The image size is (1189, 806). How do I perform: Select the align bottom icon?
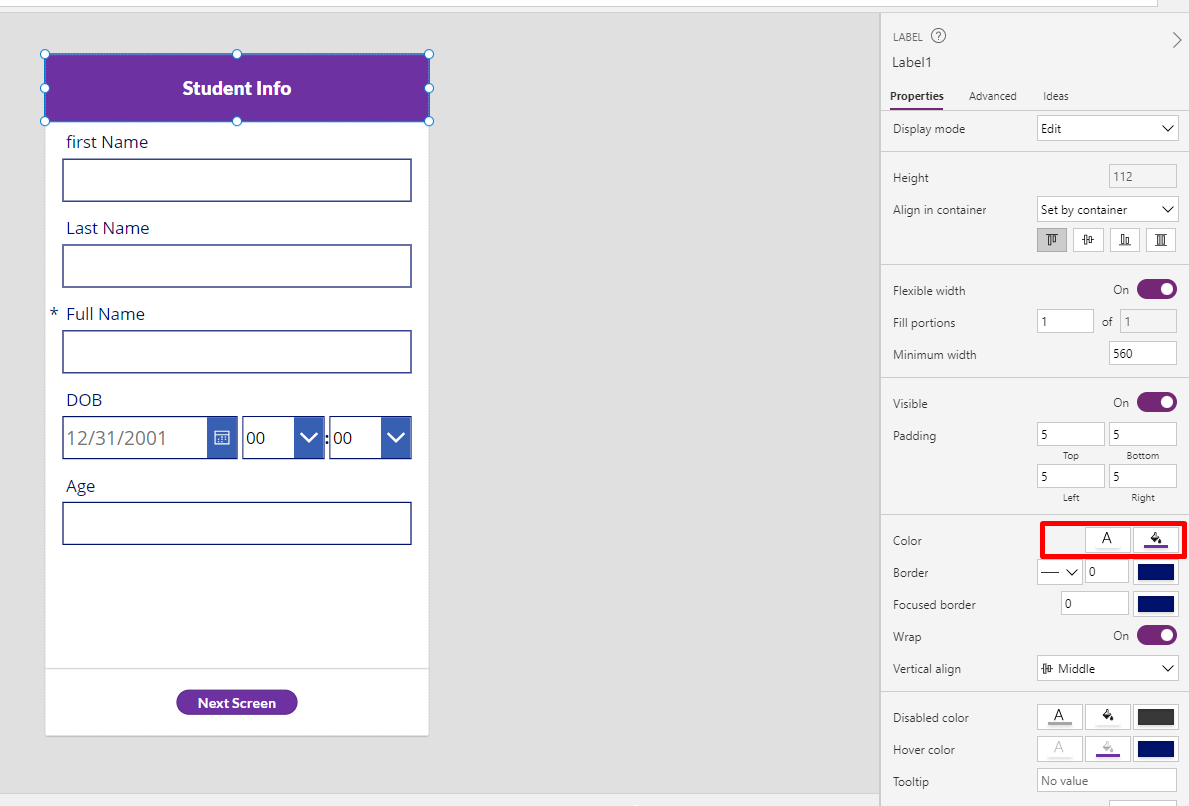[x=1125, y=240]
